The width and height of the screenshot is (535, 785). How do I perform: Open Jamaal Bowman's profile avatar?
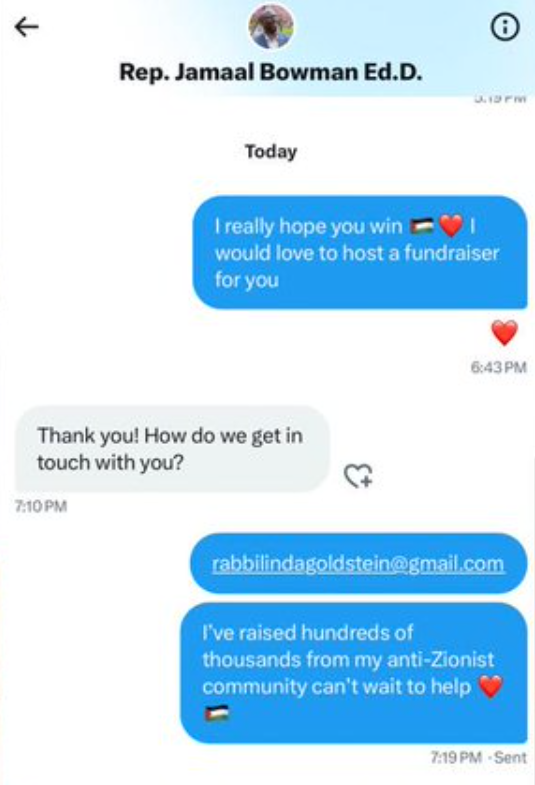[271, 26]
